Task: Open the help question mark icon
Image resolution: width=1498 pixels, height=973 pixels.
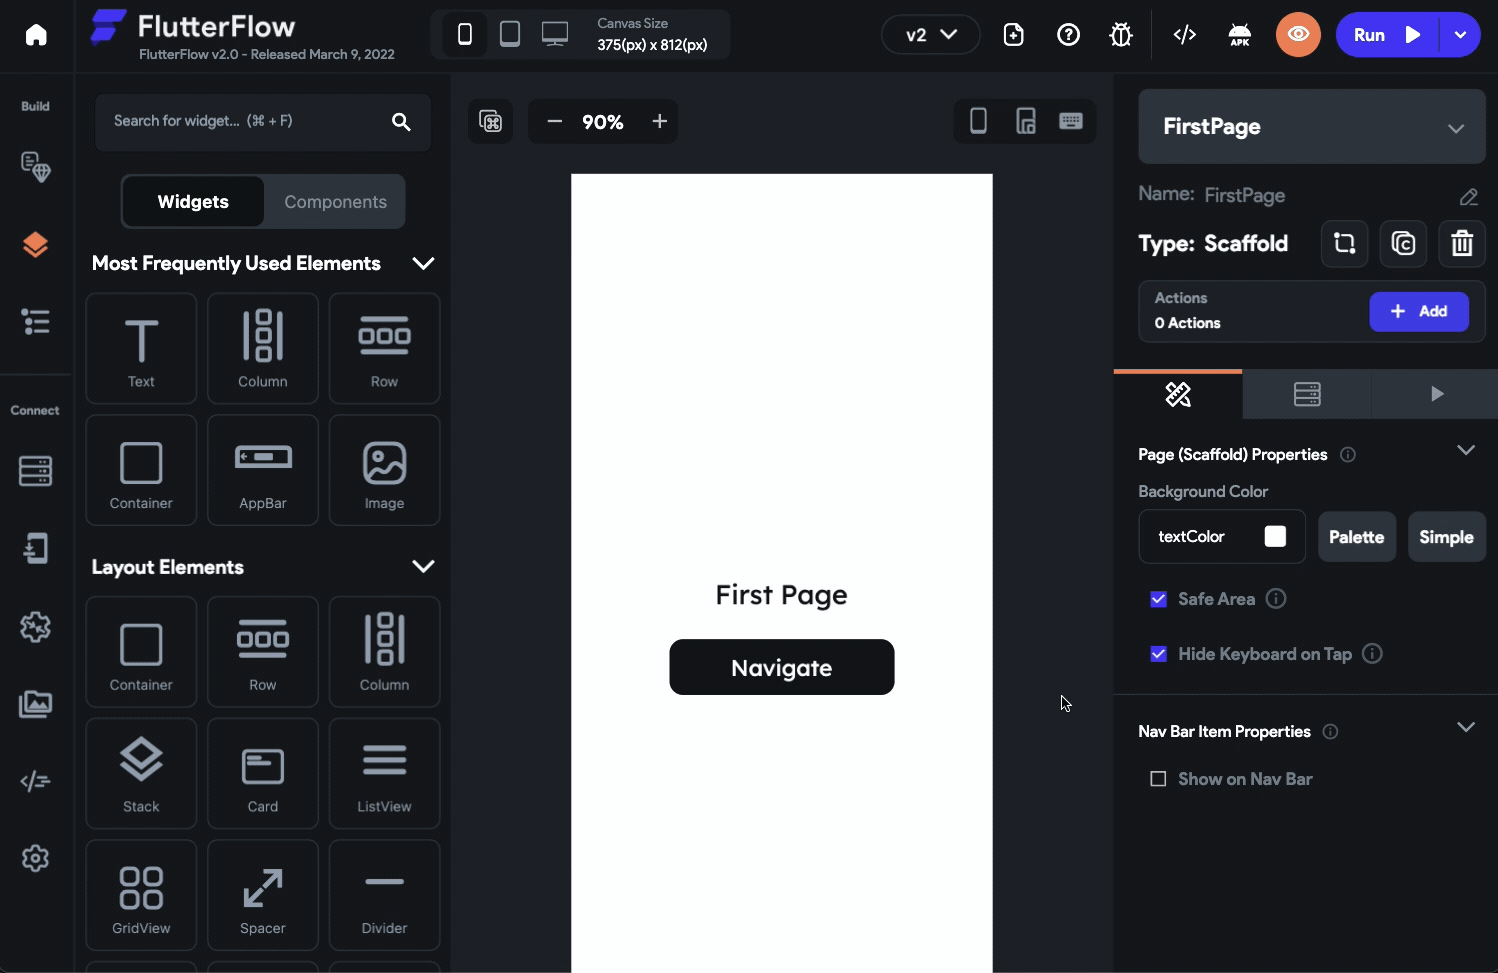Action: (1068, 35)
